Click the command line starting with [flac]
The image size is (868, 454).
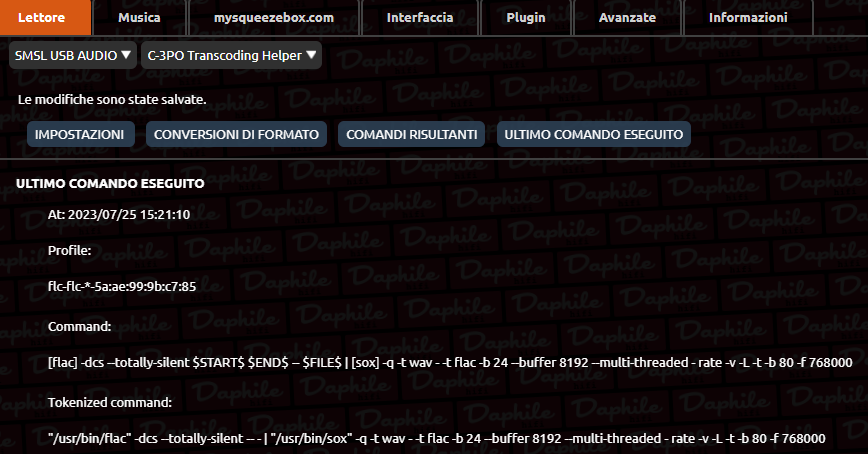pyautogui.click(x=450, y=363)
